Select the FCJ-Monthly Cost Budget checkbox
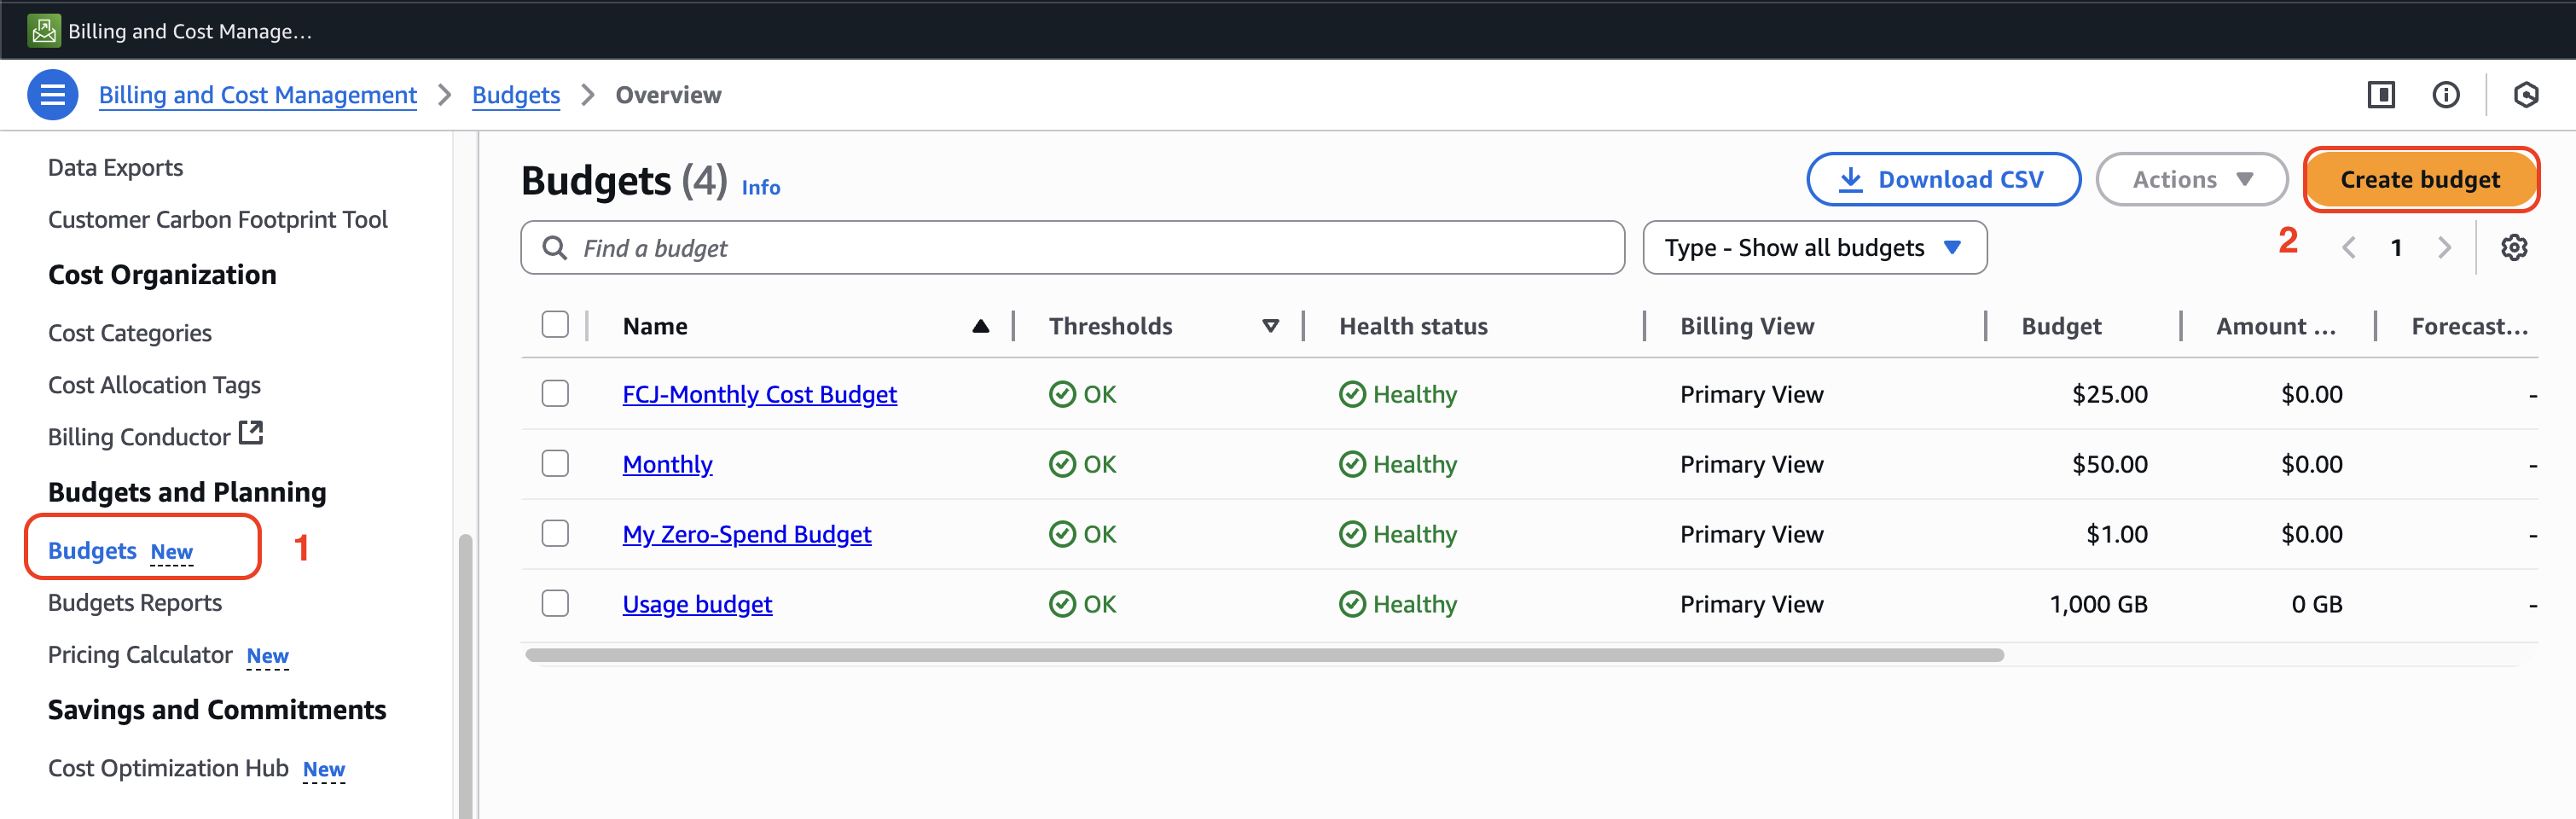 (555, 394)
